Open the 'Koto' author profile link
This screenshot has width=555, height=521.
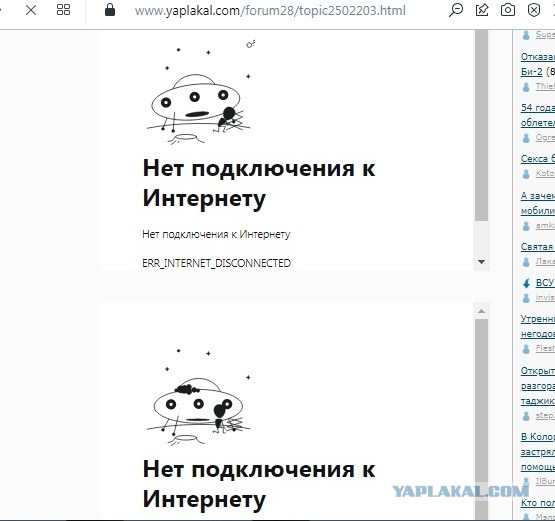(x=545, y=173)
